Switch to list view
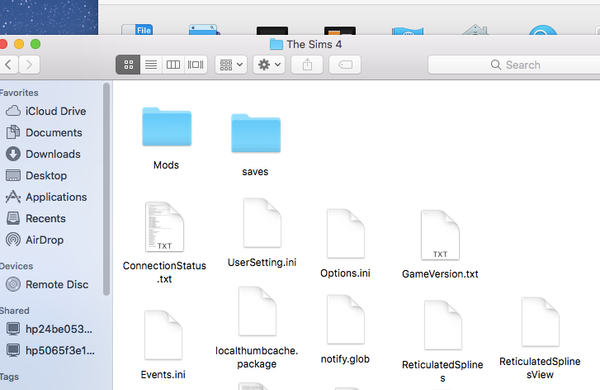 [x=151, y=65]
